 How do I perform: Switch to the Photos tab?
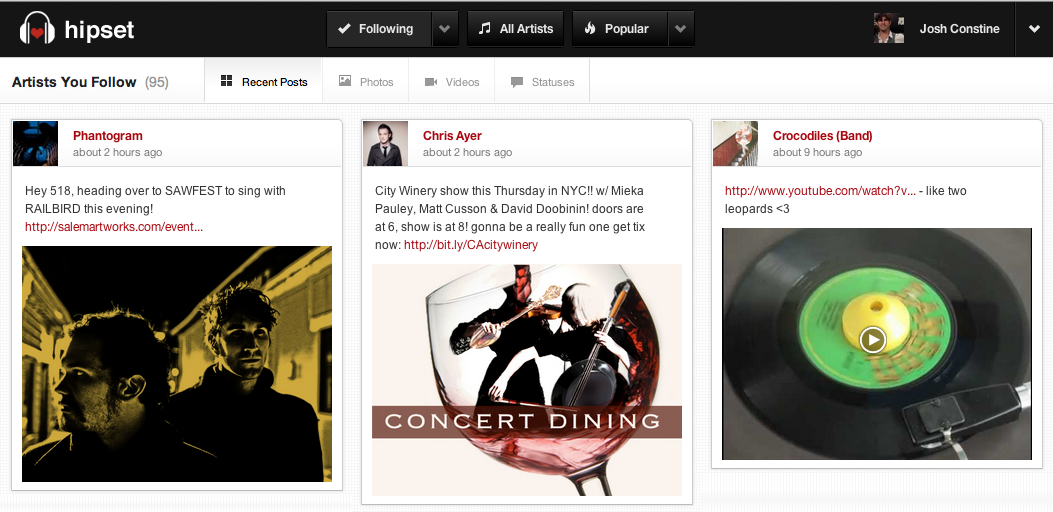tap(366, 82)
